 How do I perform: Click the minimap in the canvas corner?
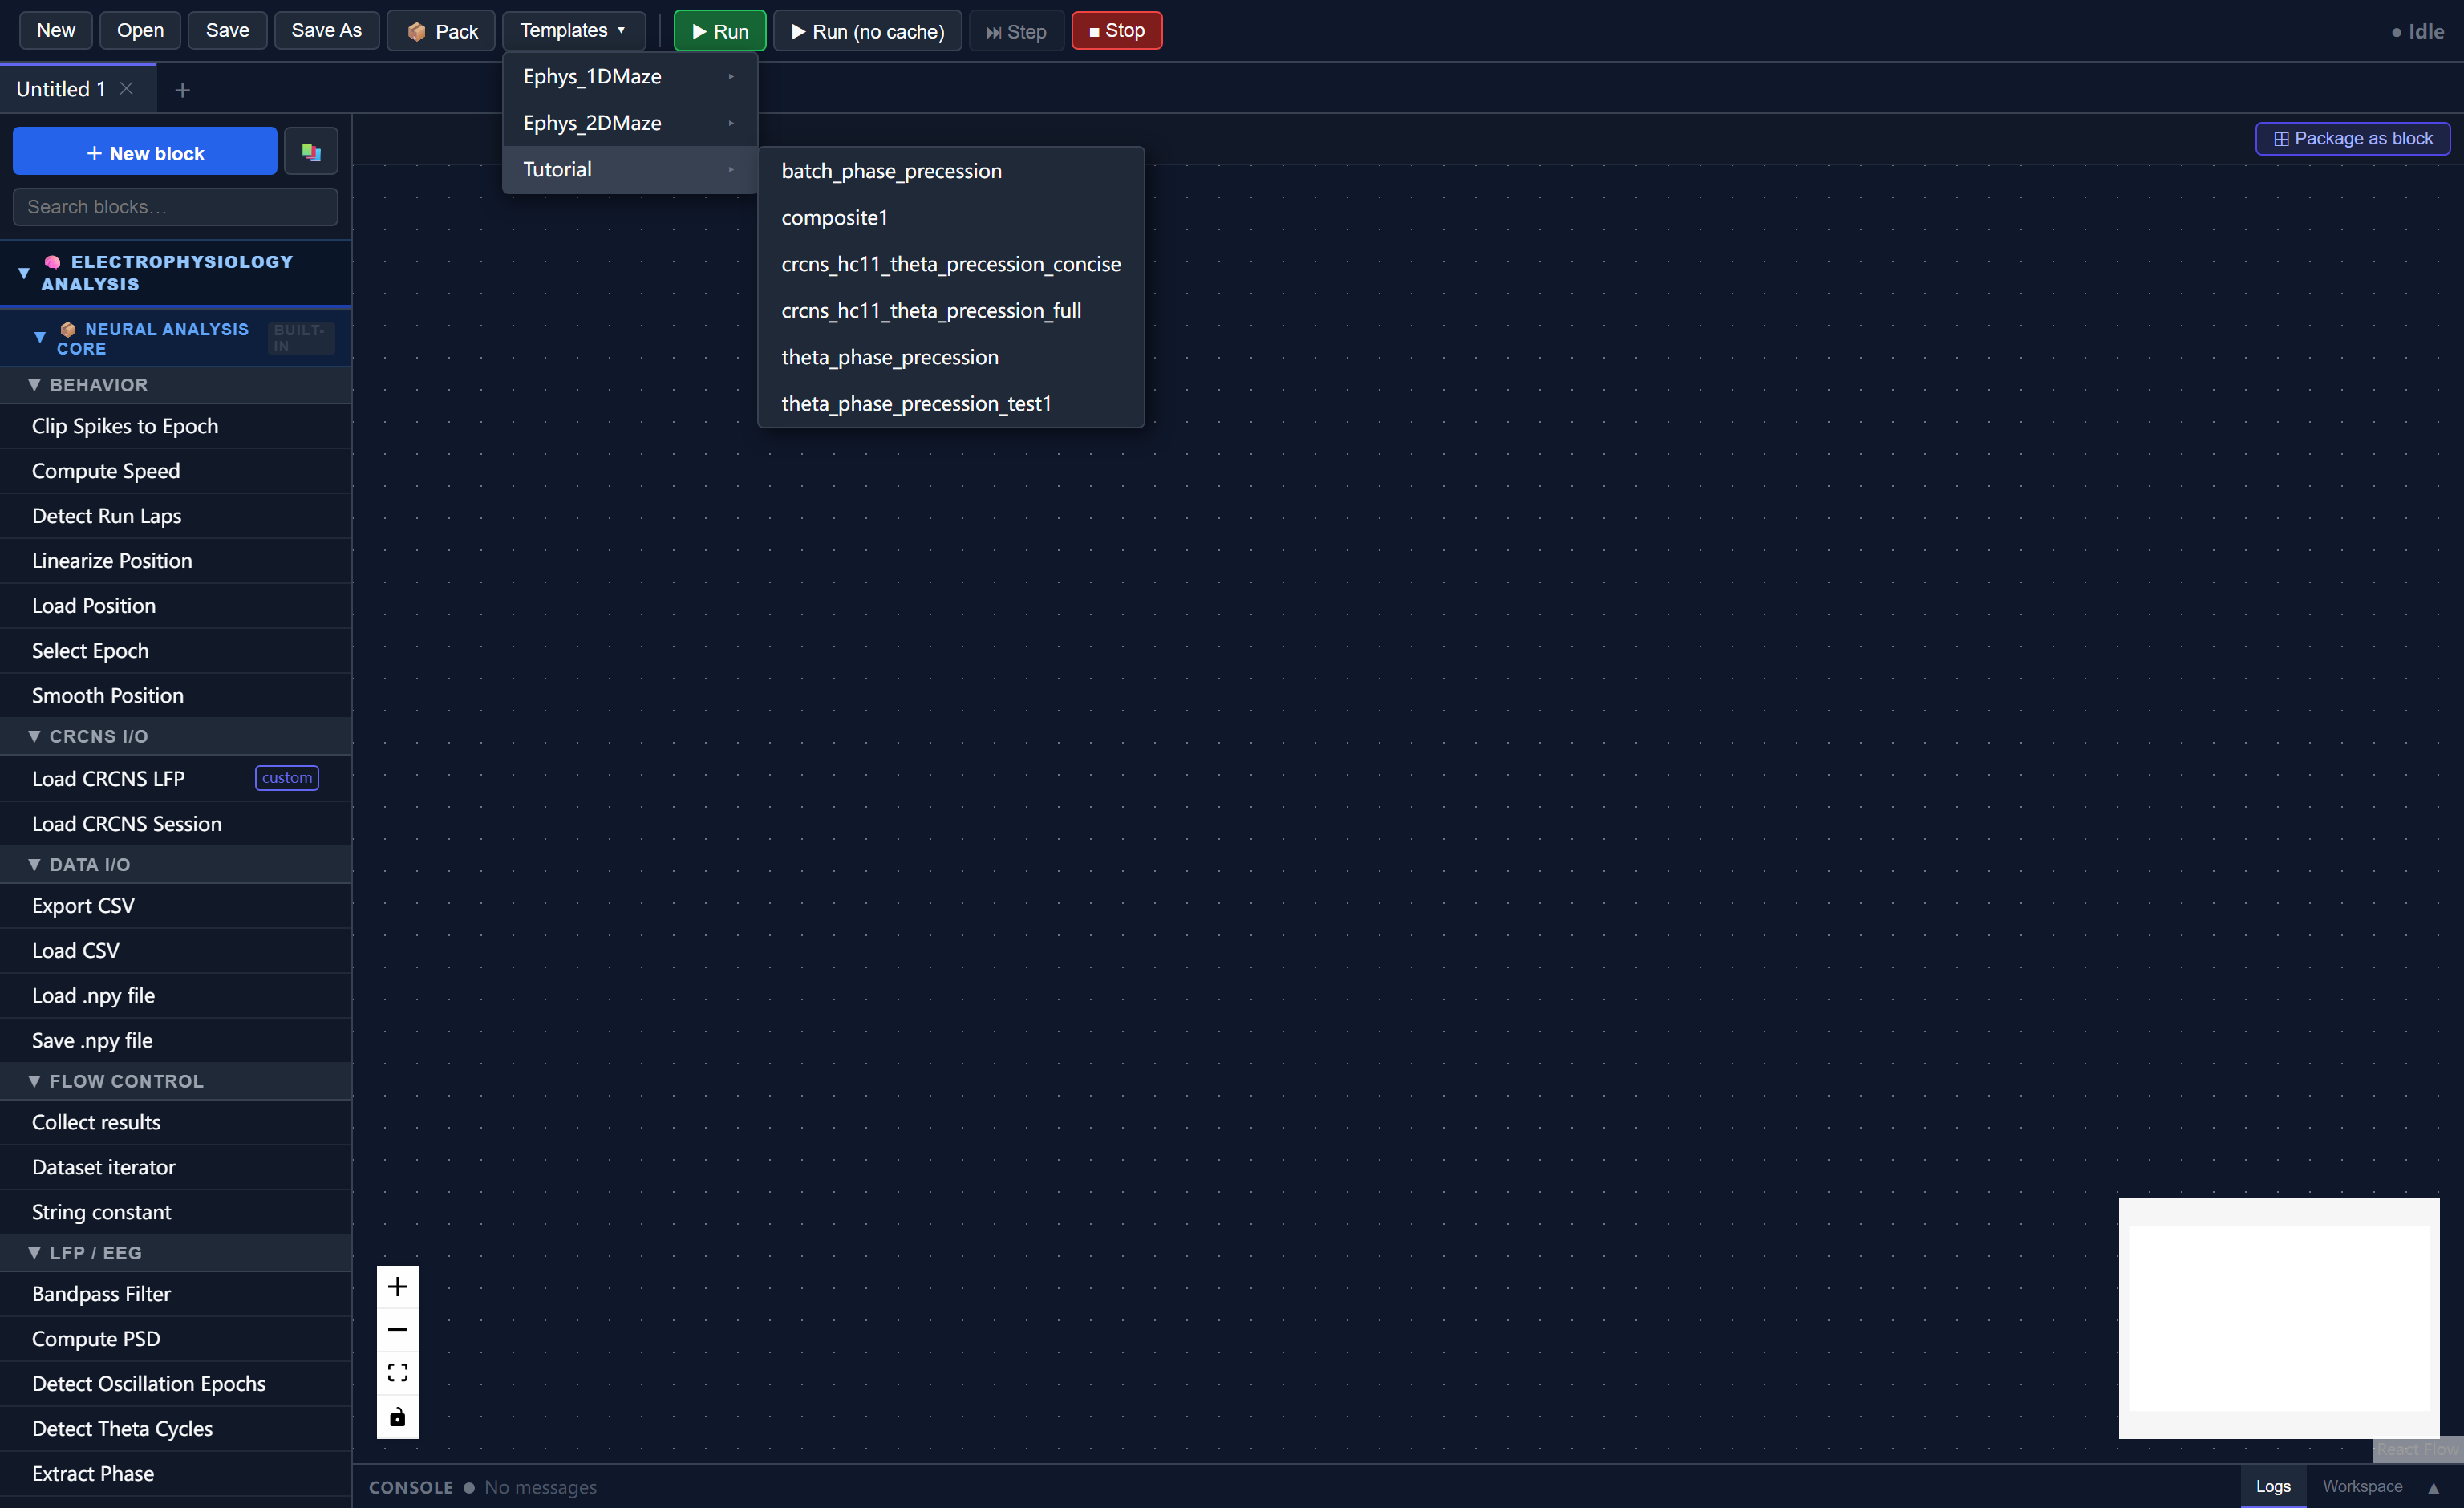tap(2278, 1318)
